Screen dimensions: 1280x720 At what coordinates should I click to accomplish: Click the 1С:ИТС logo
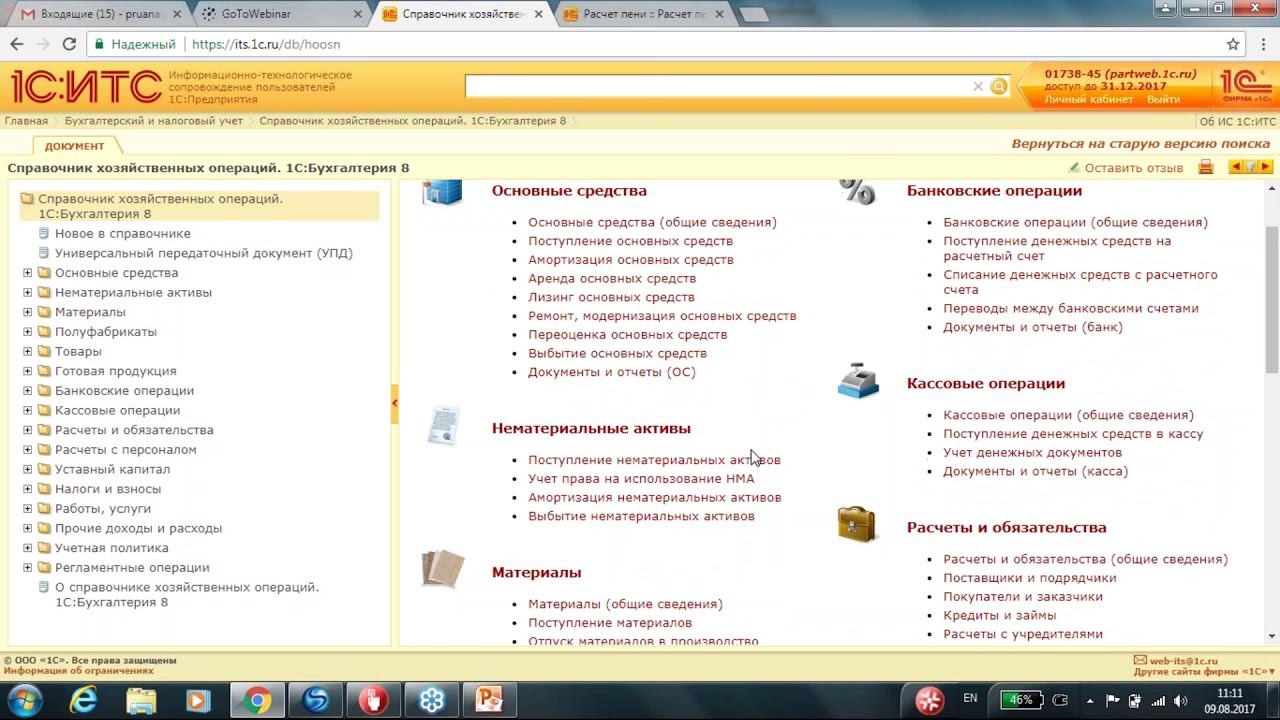coord(85,87)
